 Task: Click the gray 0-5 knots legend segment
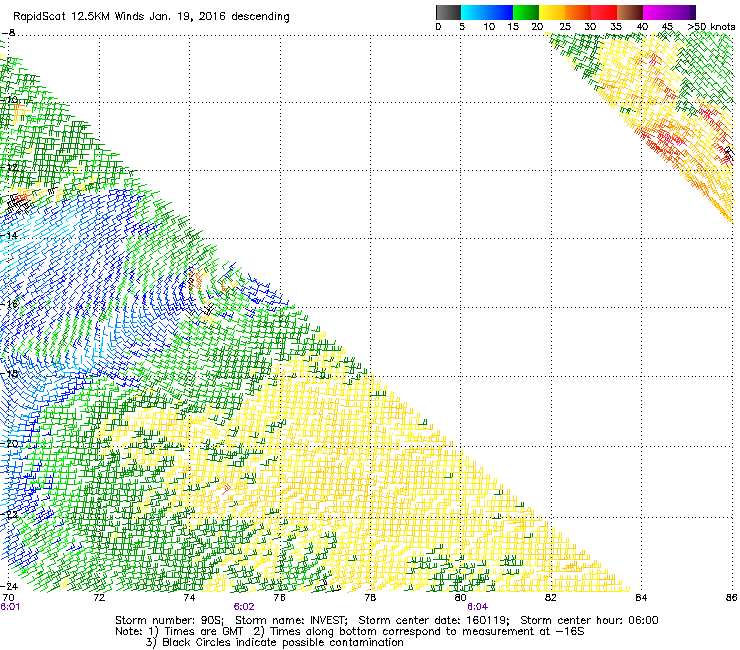point(448,12)
